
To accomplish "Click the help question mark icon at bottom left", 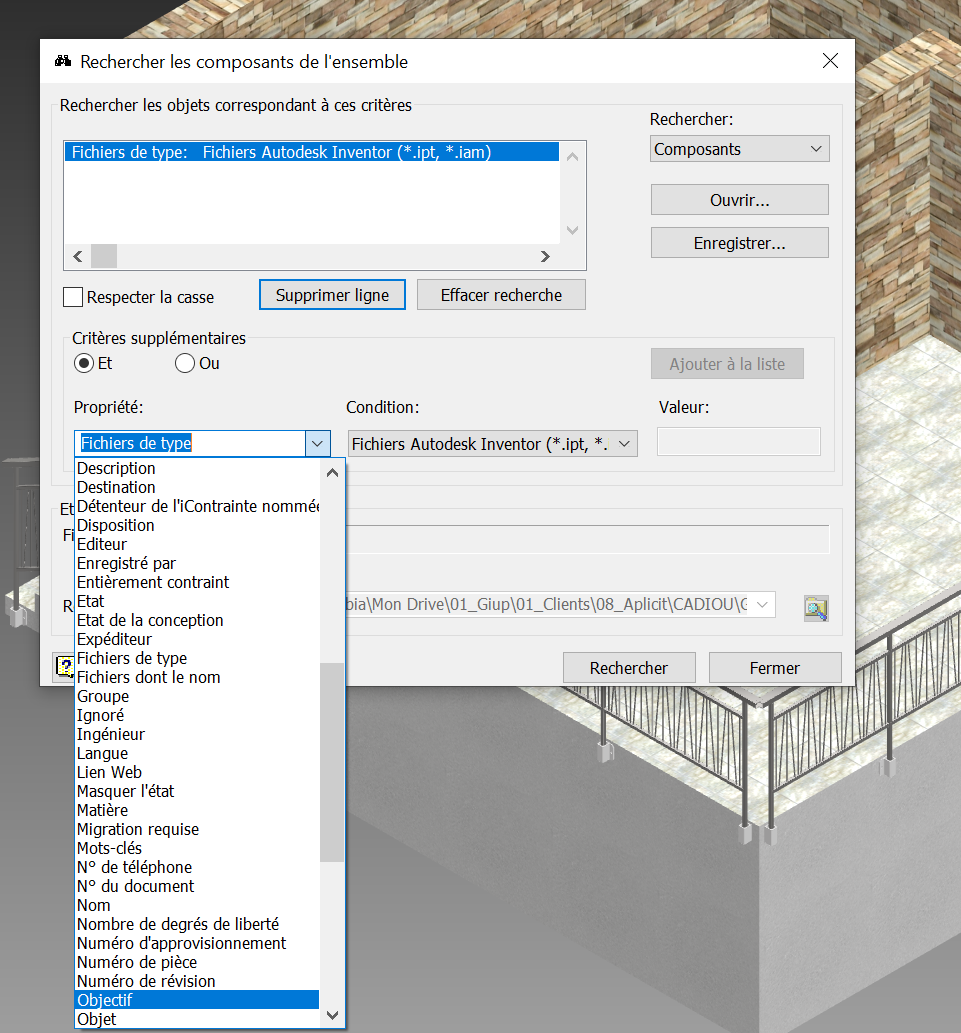I will pos(65,668).
